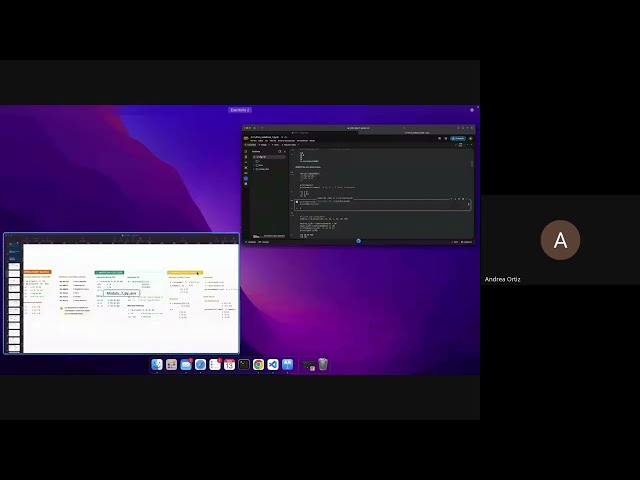
Task: Open the Archivo menu in Colab
Action: coord(253,140)
